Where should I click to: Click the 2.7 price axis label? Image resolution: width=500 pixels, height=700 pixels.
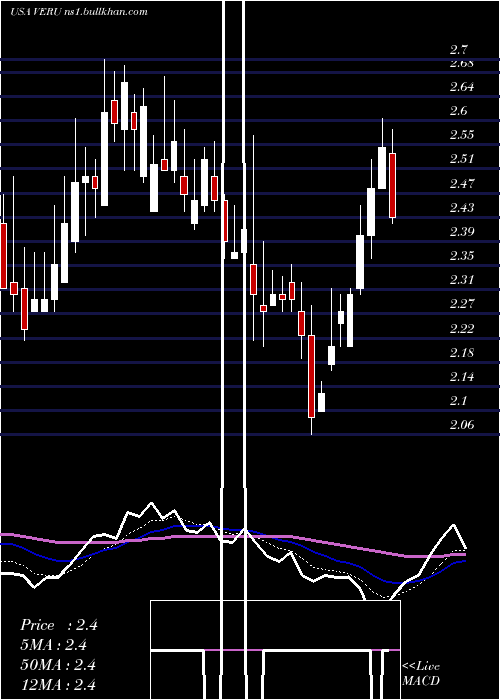point(458,50)
